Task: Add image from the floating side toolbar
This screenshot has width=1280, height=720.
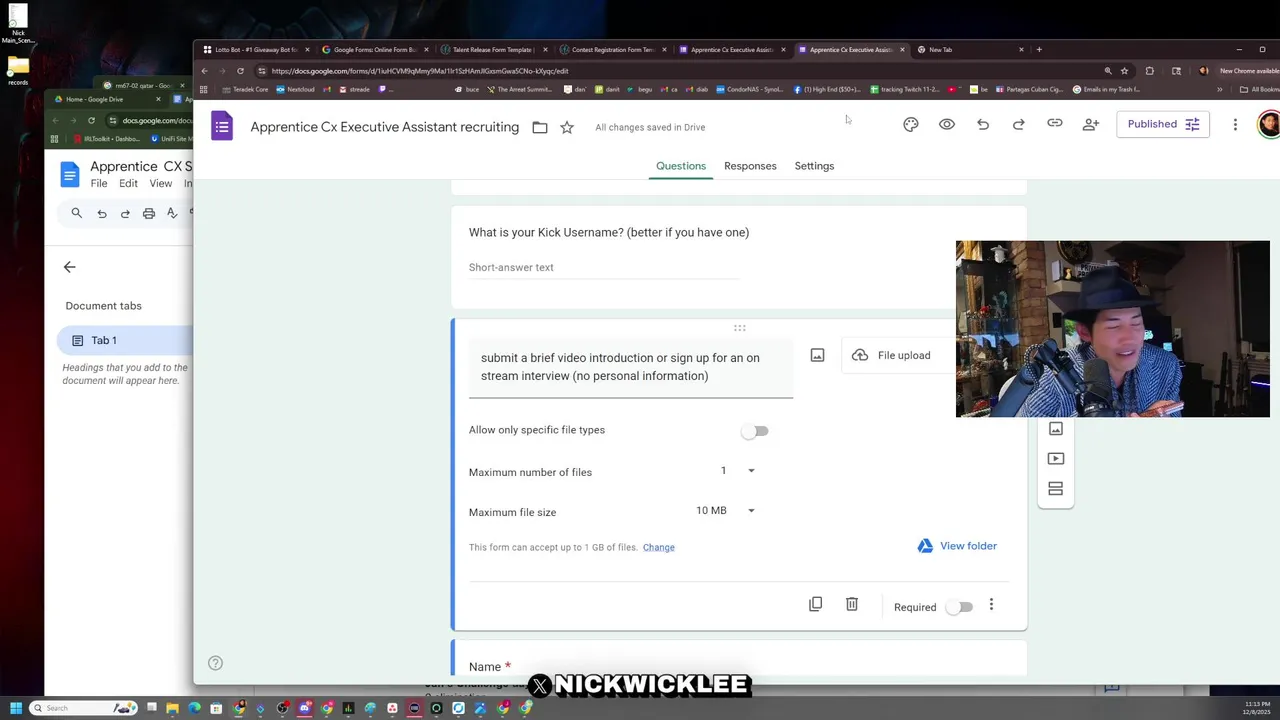Action: 1055,429
